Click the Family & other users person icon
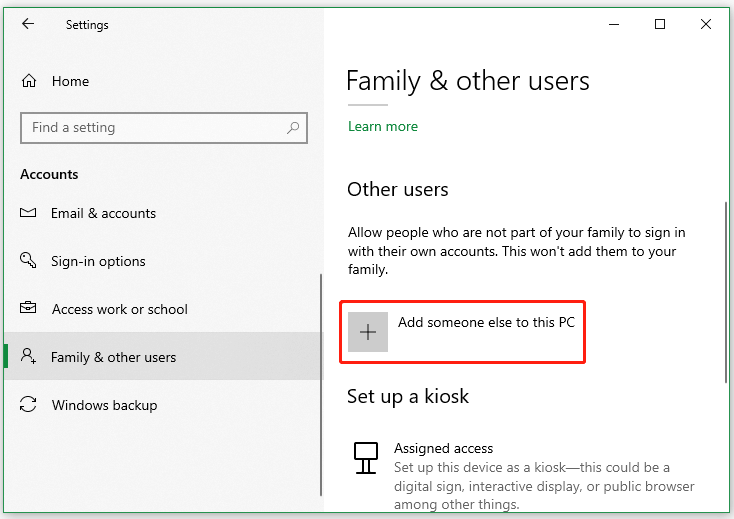Image resolution: width=734 pixels, height=519 pixels. click(28, 356)
